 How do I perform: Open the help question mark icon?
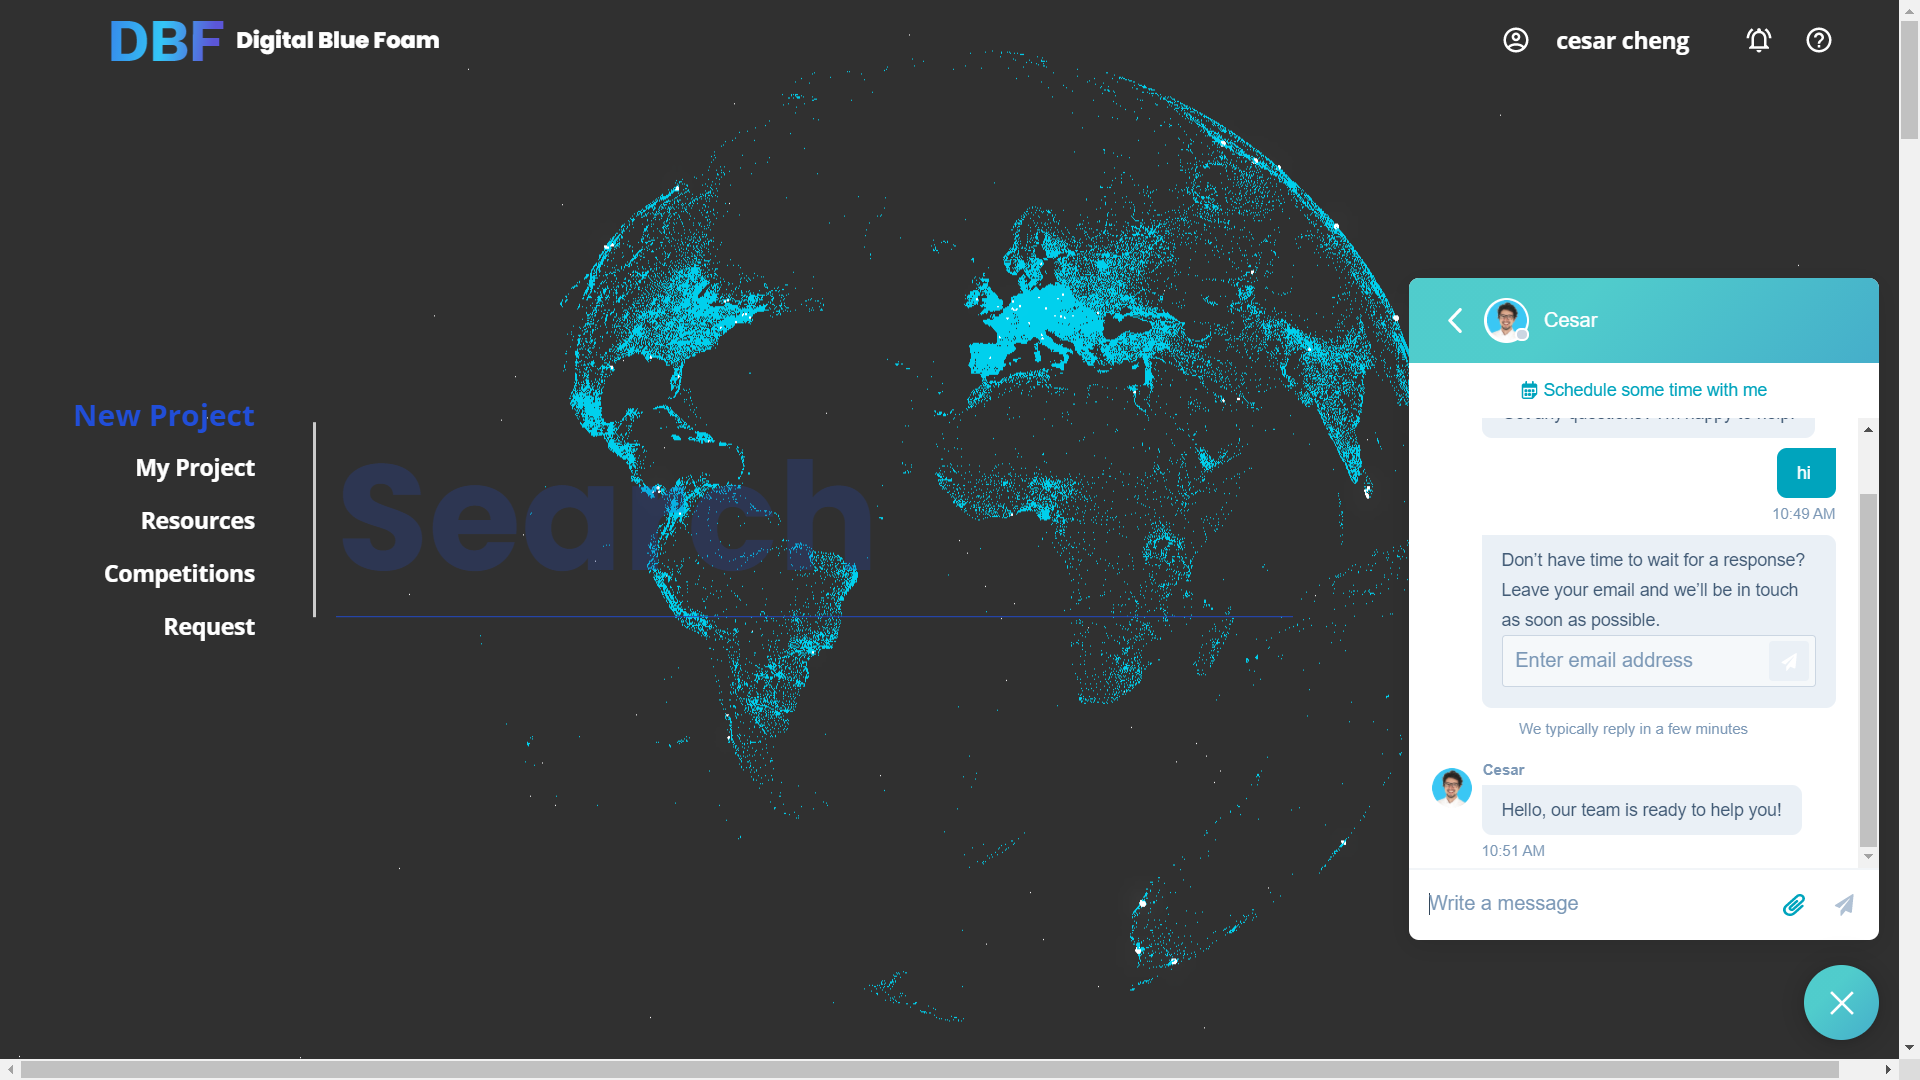(x=1819, y=40)
